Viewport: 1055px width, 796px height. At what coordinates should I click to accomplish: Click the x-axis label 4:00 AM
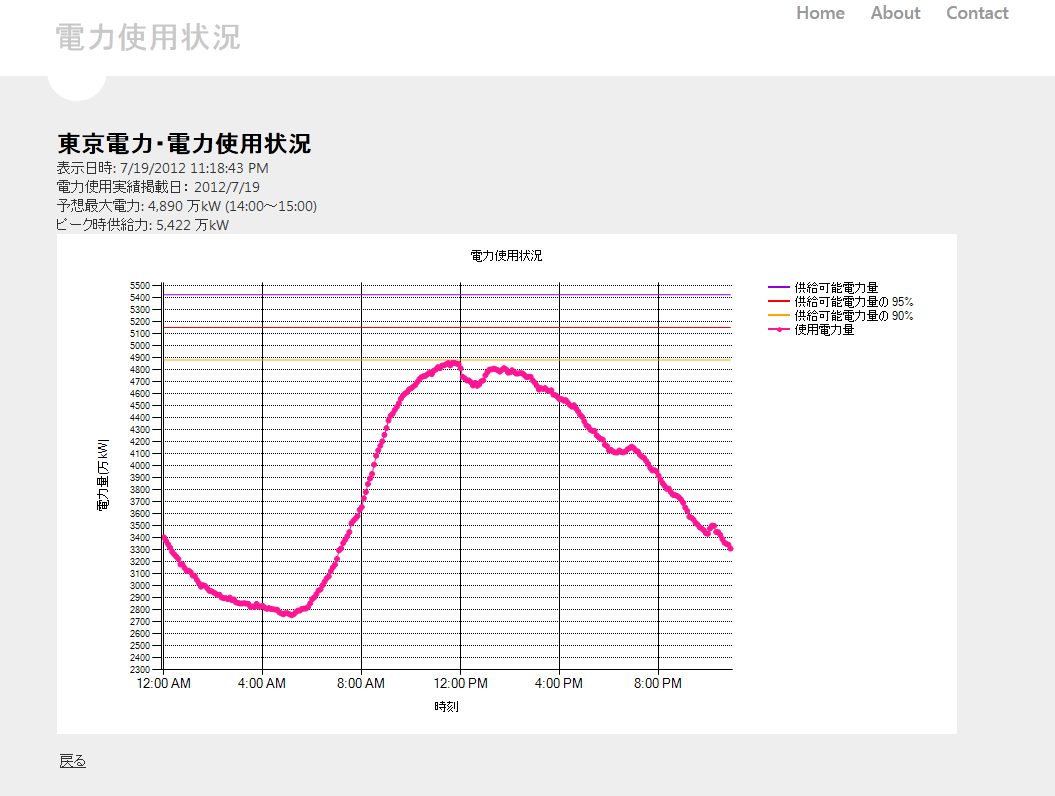click(262, 684)
